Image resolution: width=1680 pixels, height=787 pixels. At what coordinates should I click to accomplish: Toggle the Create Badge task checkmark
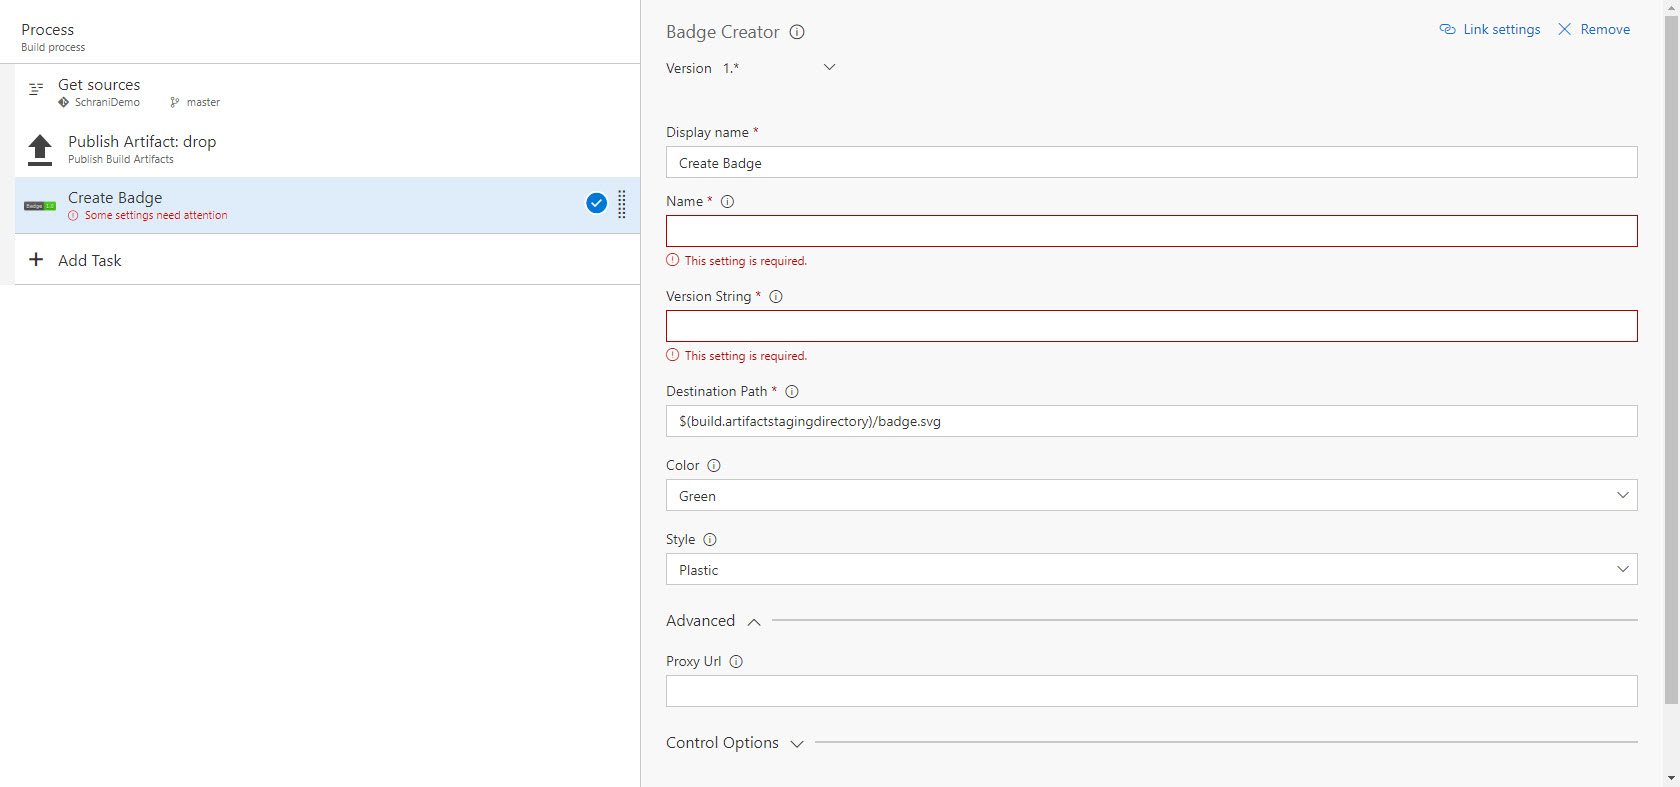596,203
